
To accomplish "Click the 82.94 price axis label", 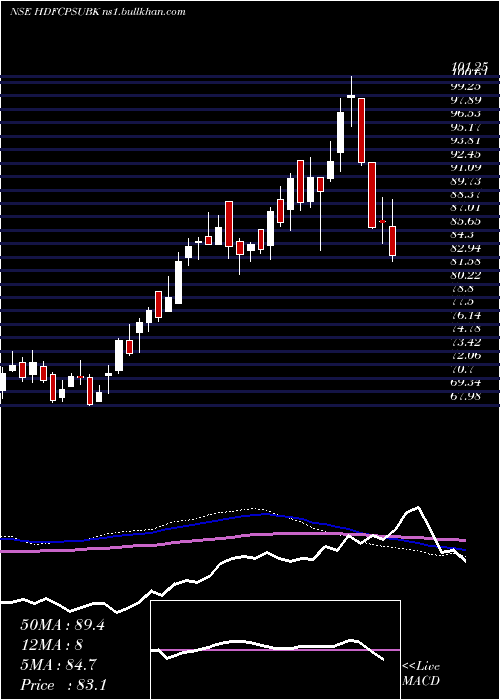I will [x=466, y=248].
